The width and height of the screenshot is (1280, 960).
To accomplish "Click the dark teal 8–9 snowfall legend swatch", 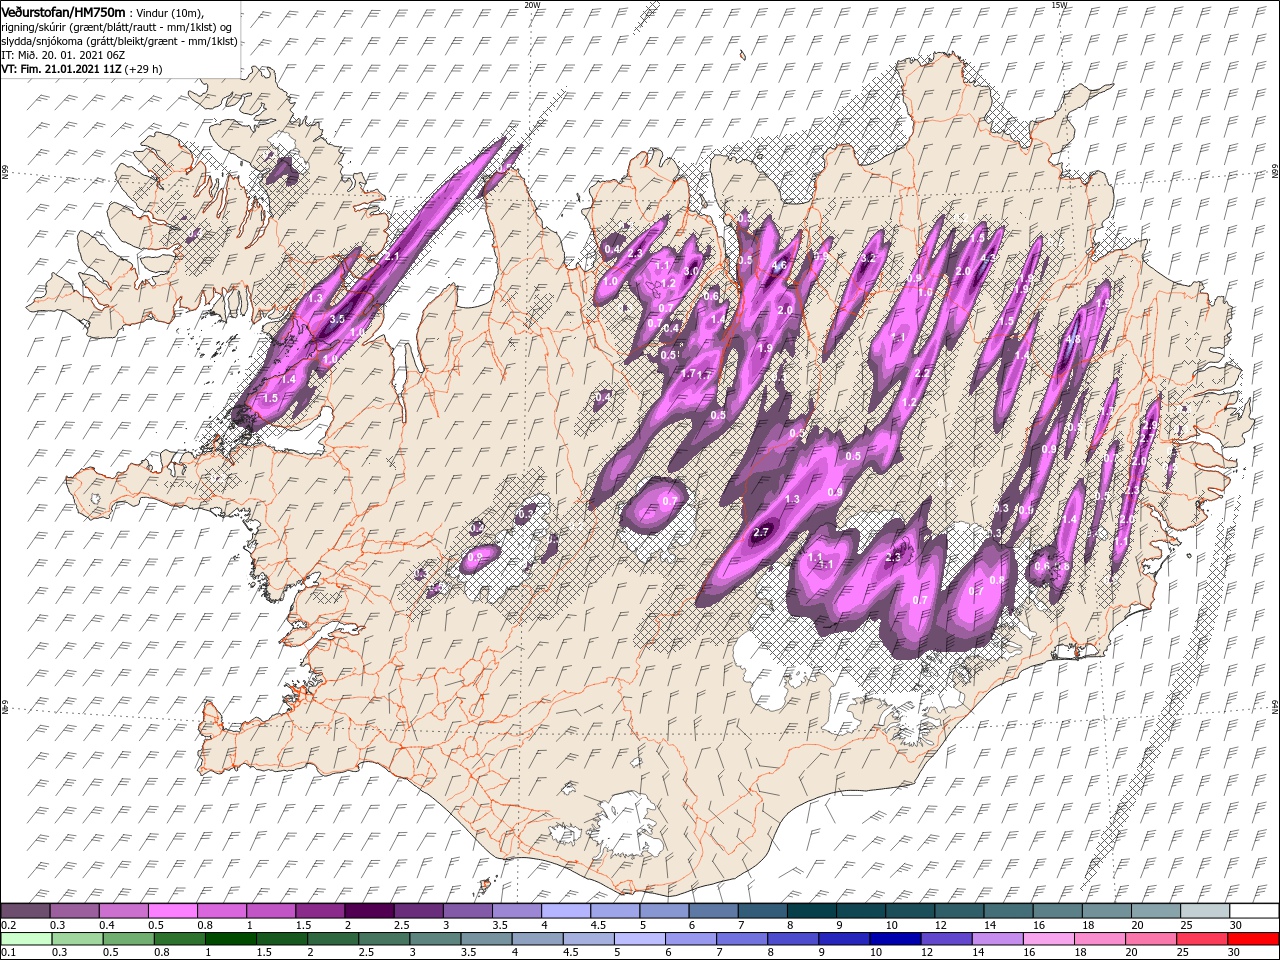I will pos(811,910).
